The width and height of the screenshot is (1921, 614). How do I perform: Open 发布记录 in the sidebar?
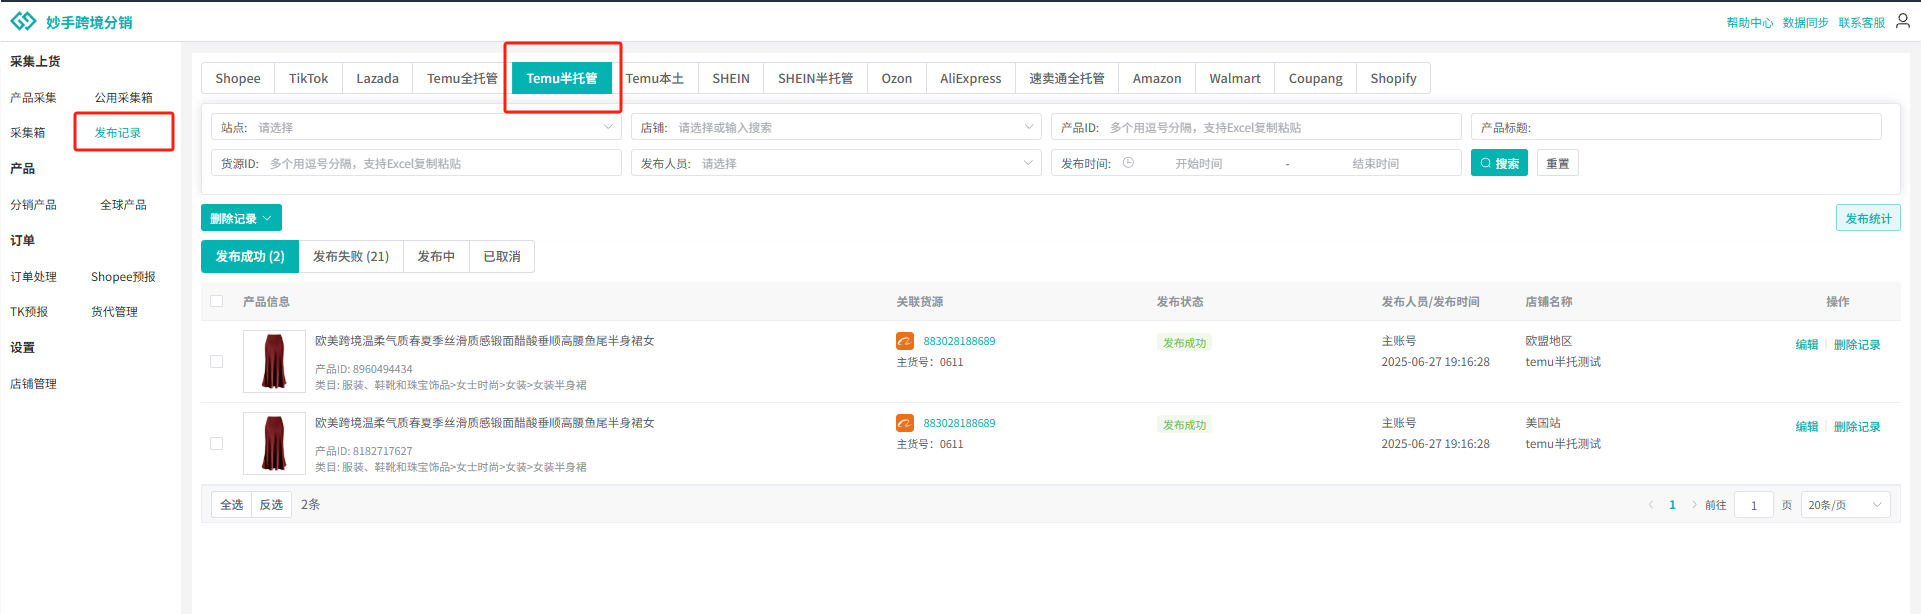click(x=118, y=132)
